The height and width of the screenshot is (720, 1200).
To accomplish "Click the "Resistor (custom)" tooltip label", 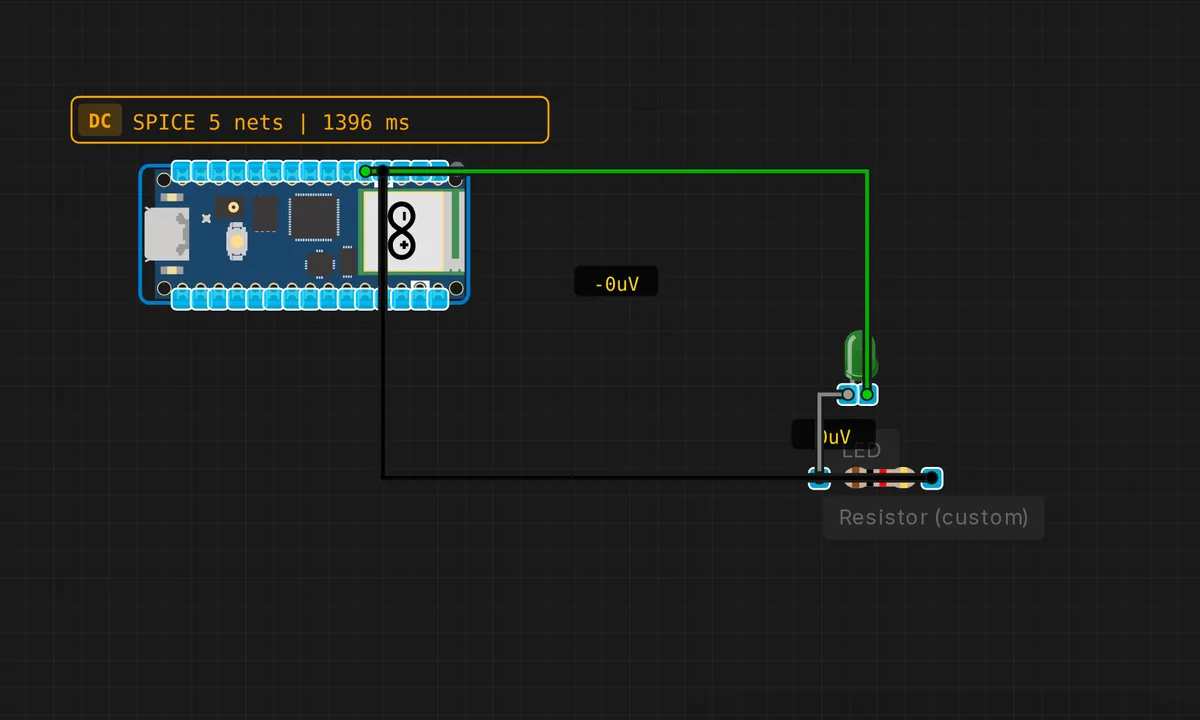I will 933,517.
